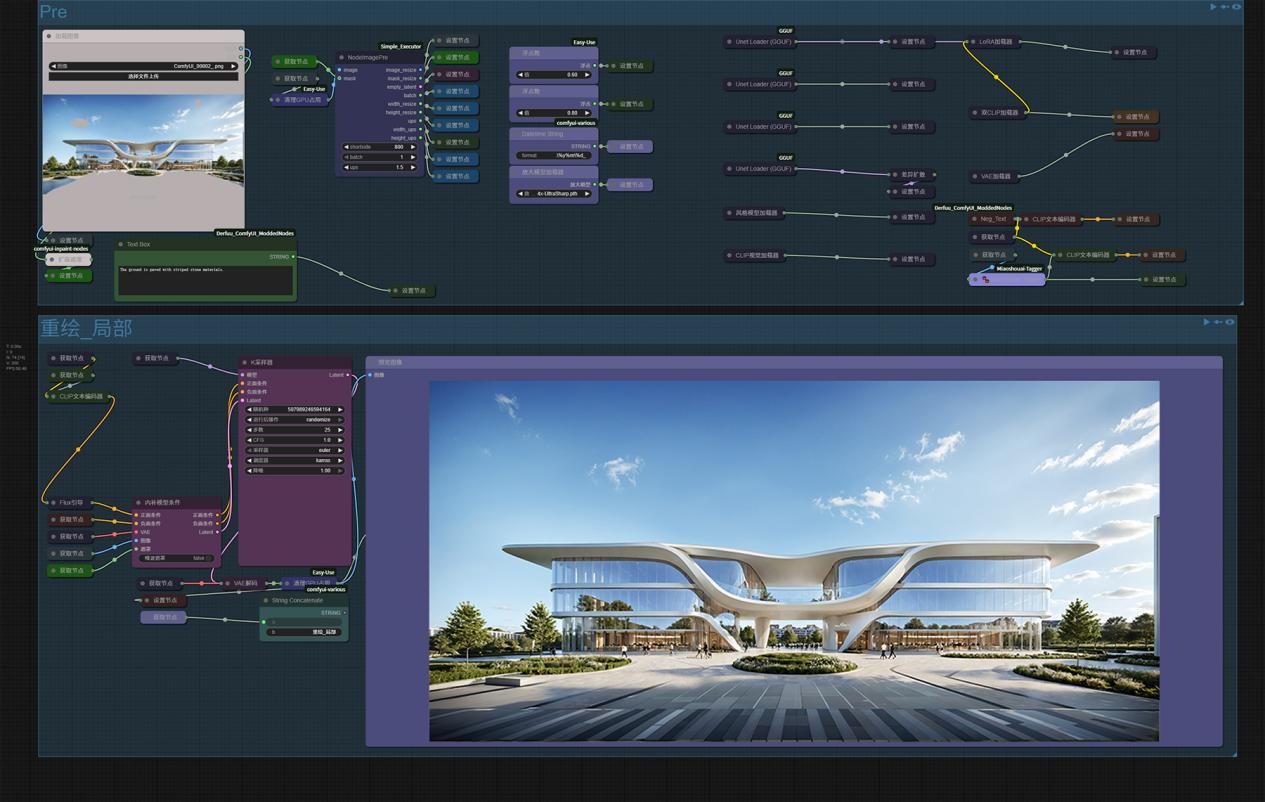The height and width of the screenshot is (802, 1265).
Task: Decrease the shortside value with left arrow
Action: (x=347, y=147)
